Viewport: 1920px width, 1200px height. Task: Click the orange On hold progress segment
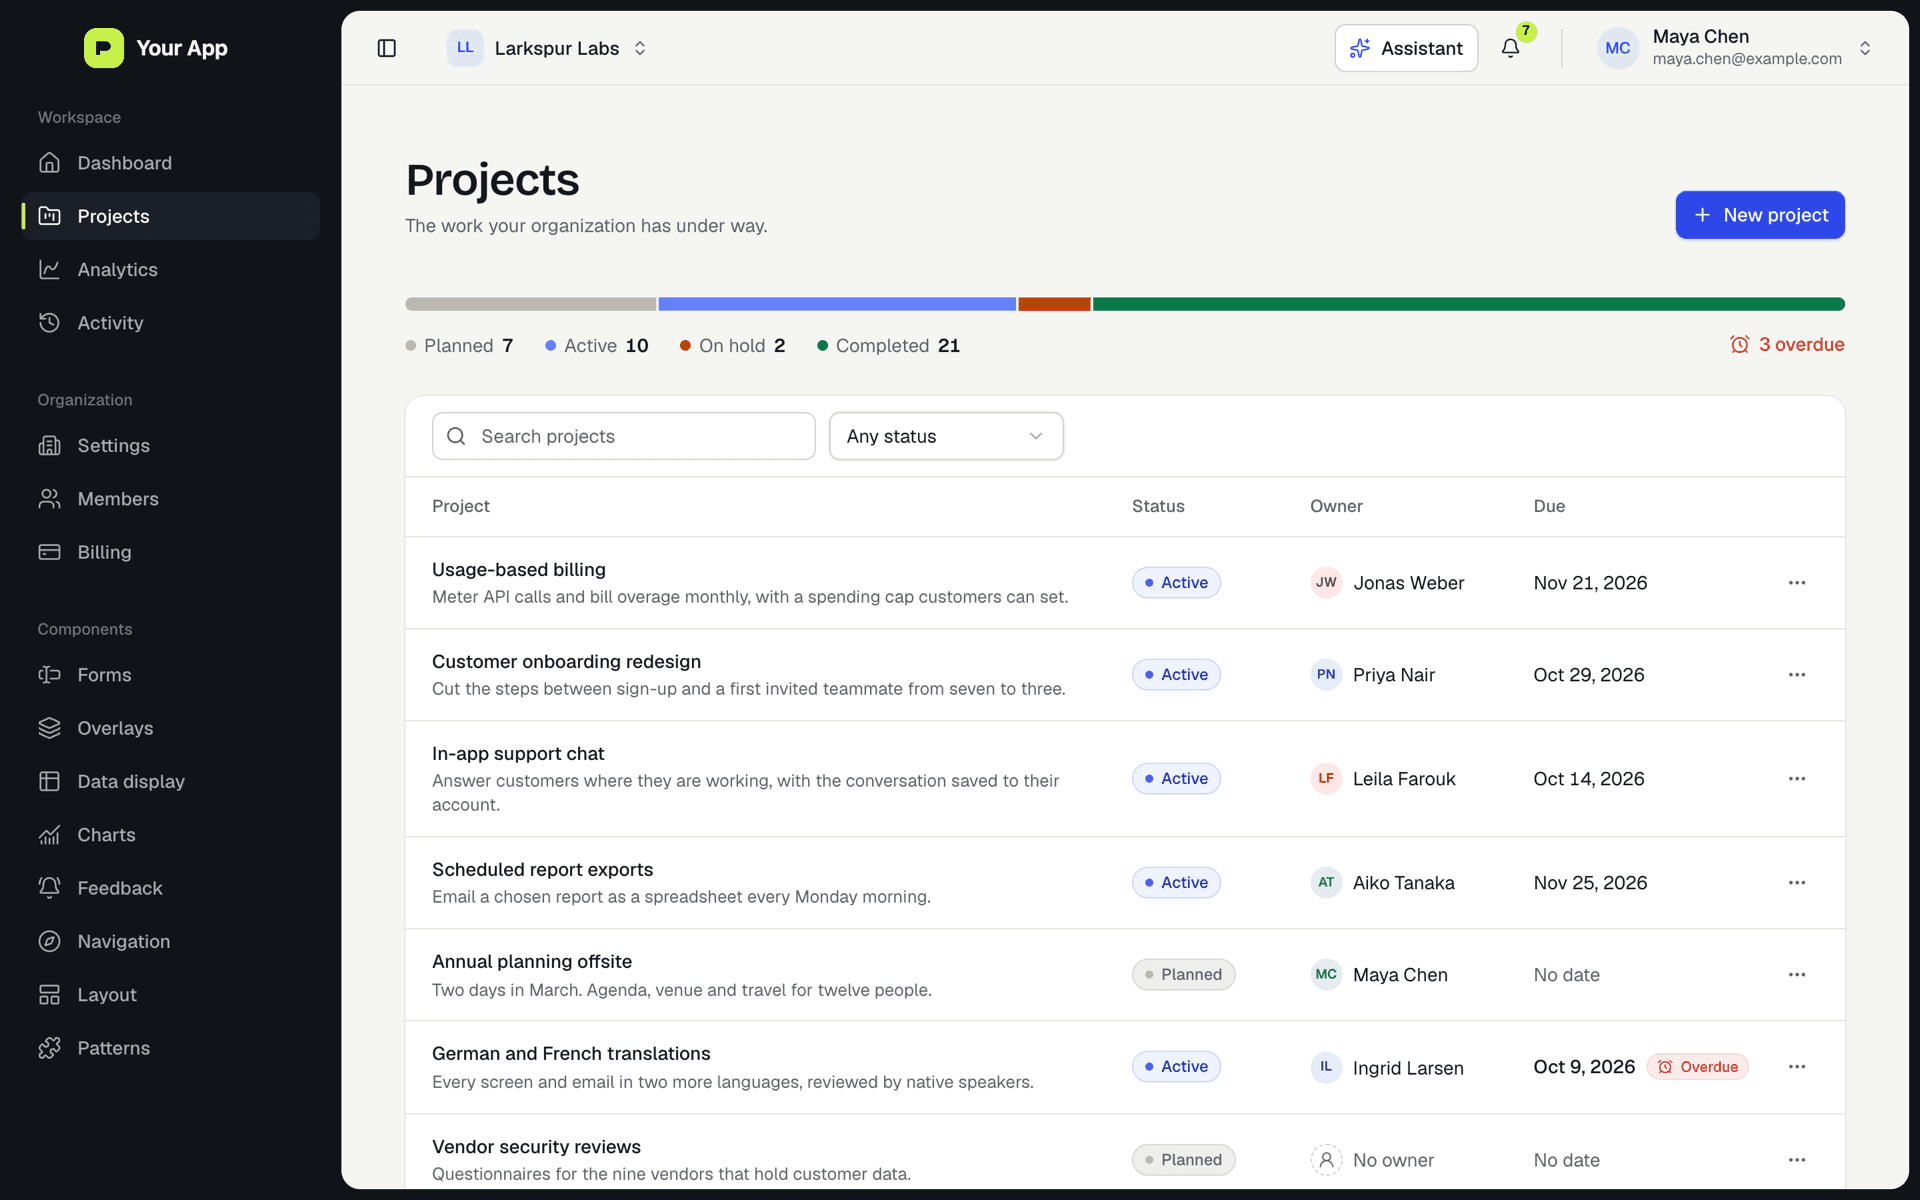(1054, 304)
